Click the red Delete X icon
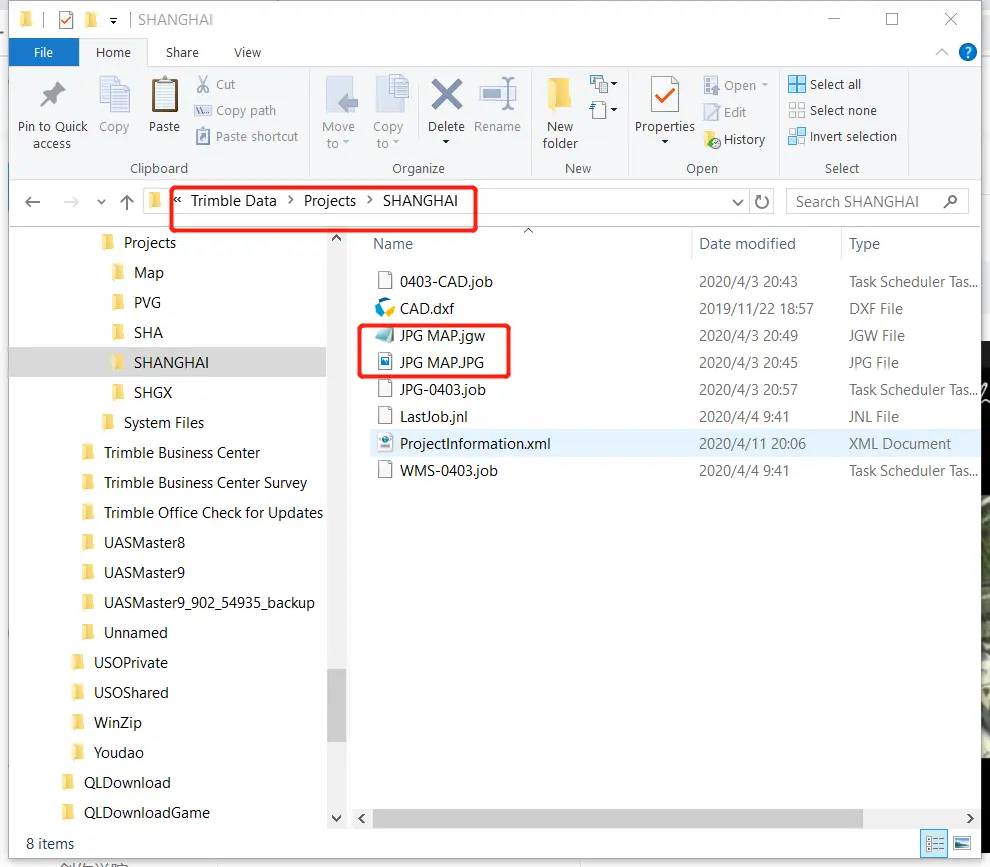The width and height of the screenshot is (990, 867). (446, 95)
